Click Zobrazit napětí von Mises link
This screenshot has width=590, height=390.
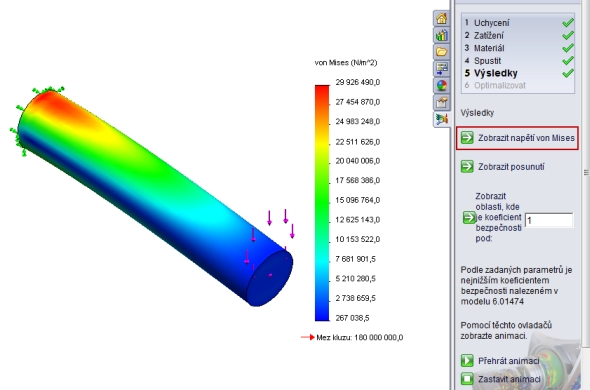click(526, 138)
